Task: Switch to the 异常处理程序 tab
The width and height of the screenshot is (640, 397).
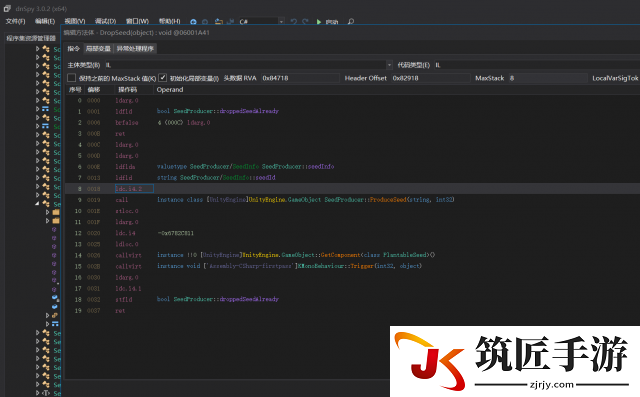Action: click(135, 49)
